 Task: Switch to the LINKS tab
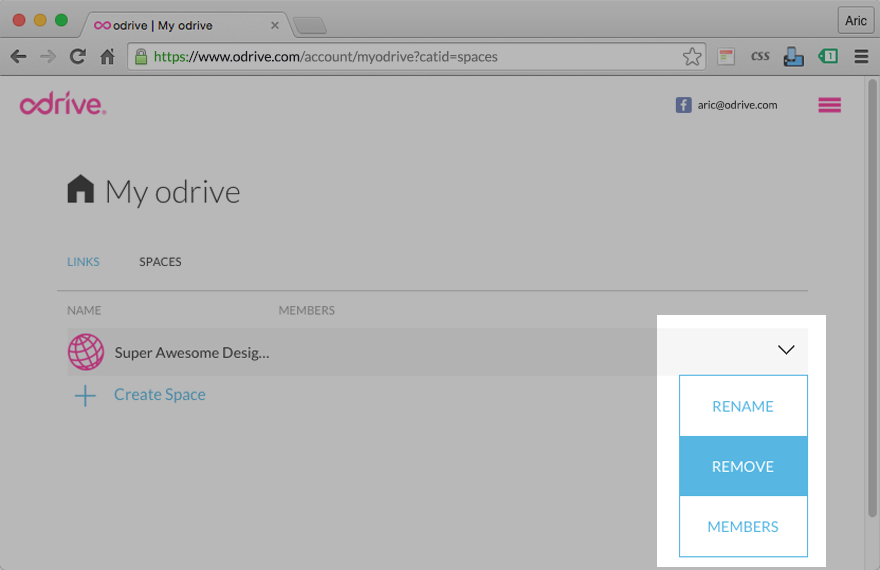83,262
